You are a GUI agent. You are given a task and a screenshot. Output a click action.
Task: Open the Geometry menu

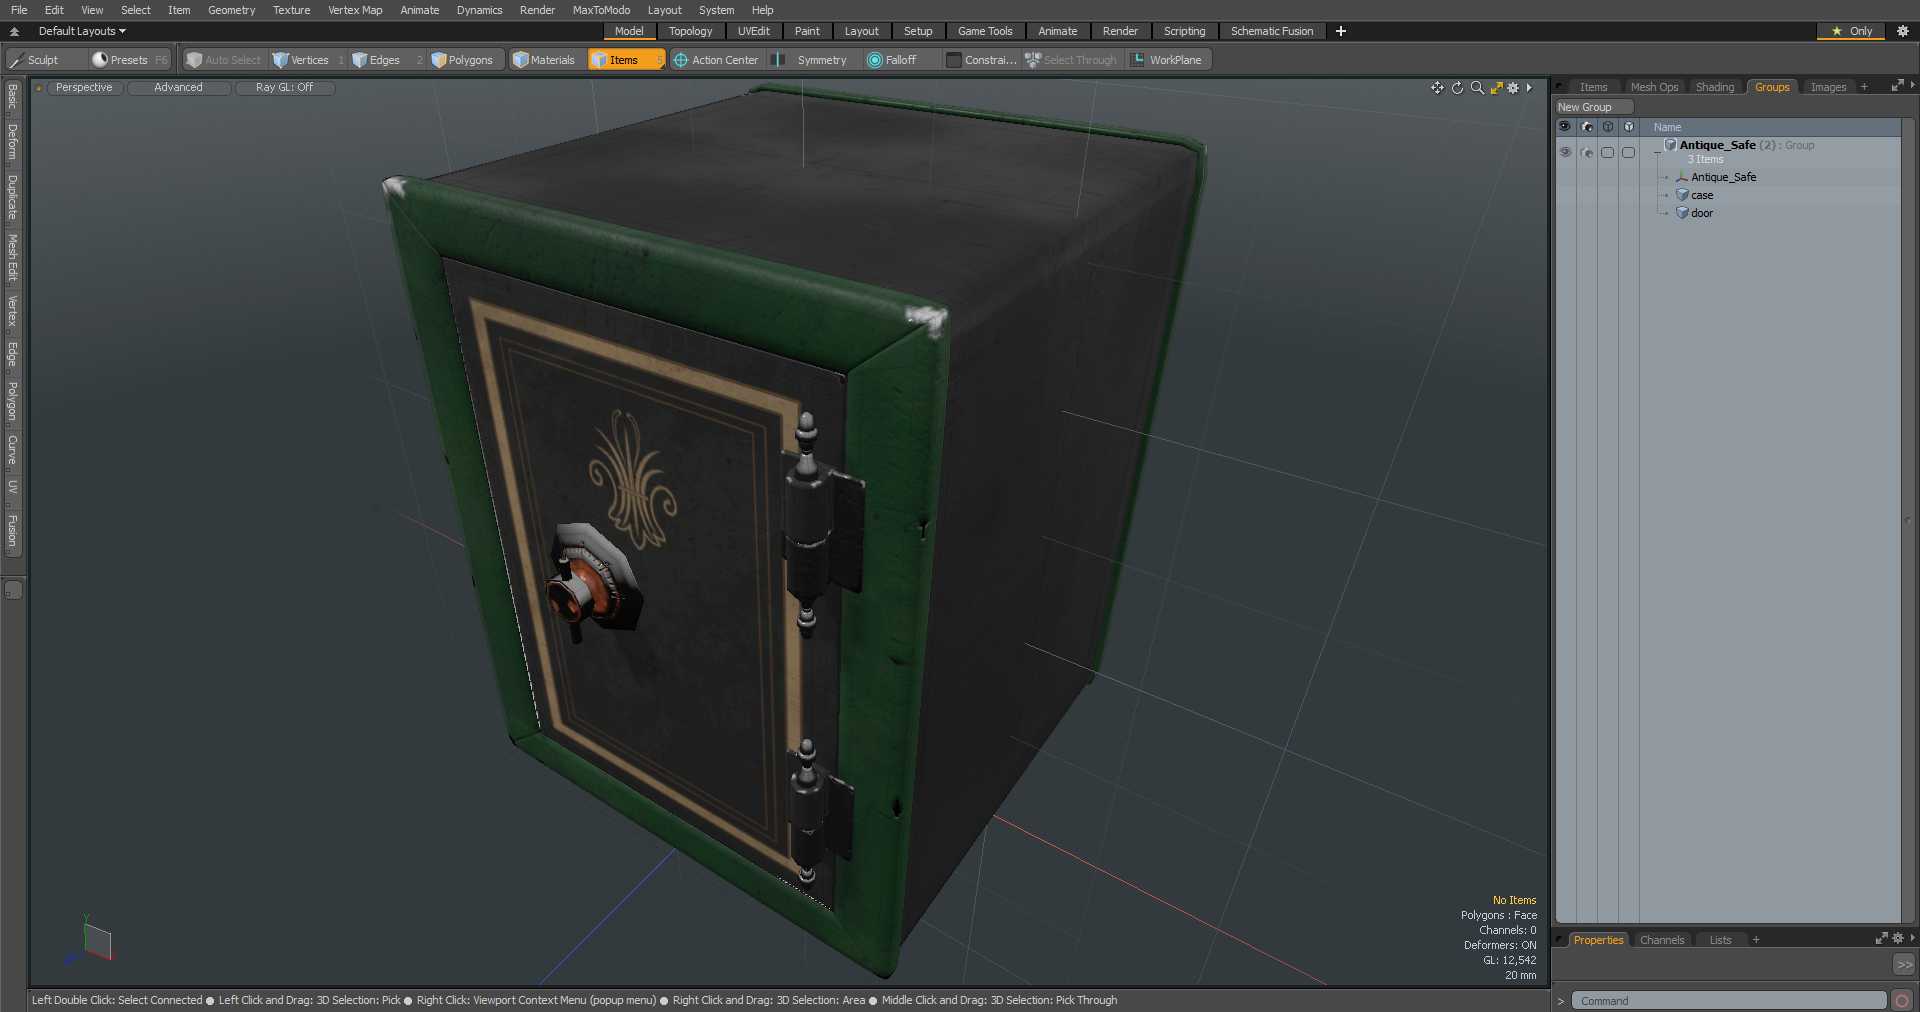tap(231, 10)
